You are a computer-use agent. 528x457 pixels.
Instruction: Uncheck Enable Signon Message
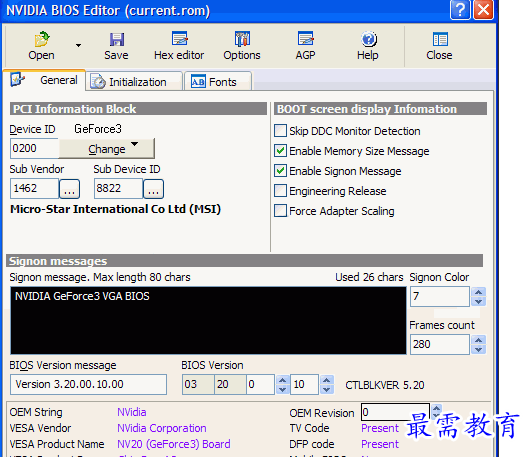pos(280,171)
